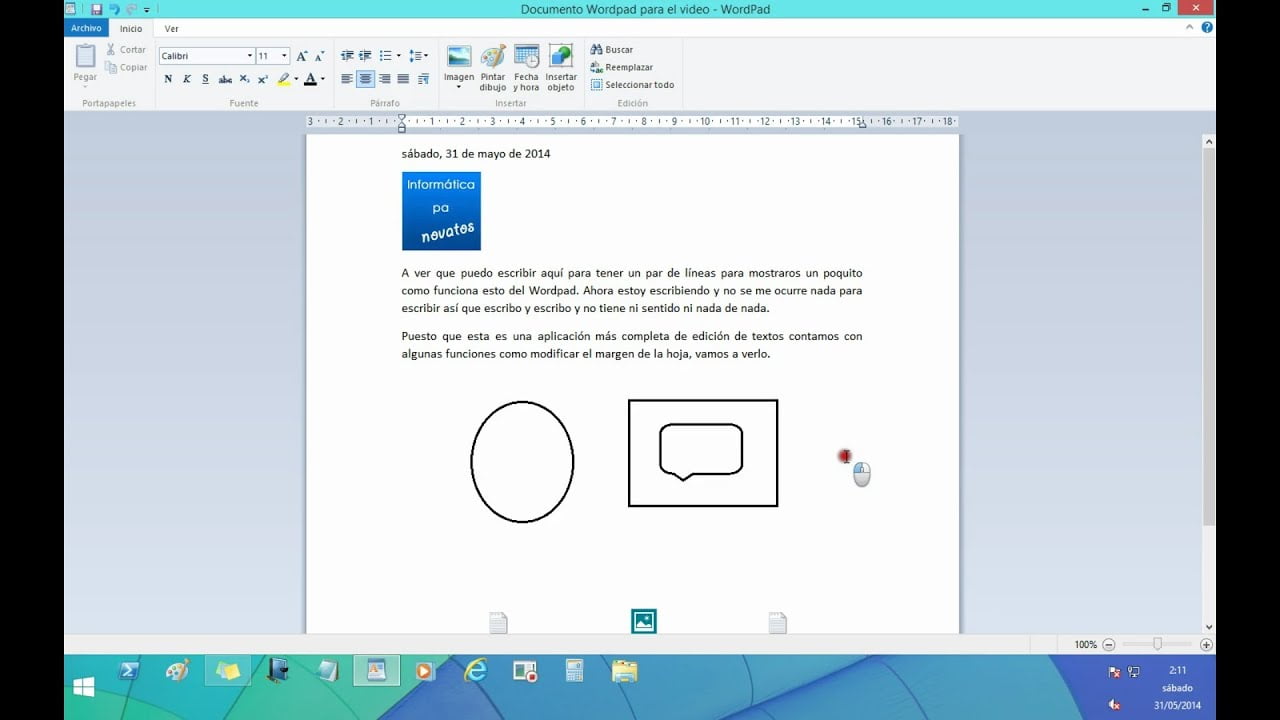1280x720 pixels.
Task: Open the Archivo menu
Action: (86, 28)
